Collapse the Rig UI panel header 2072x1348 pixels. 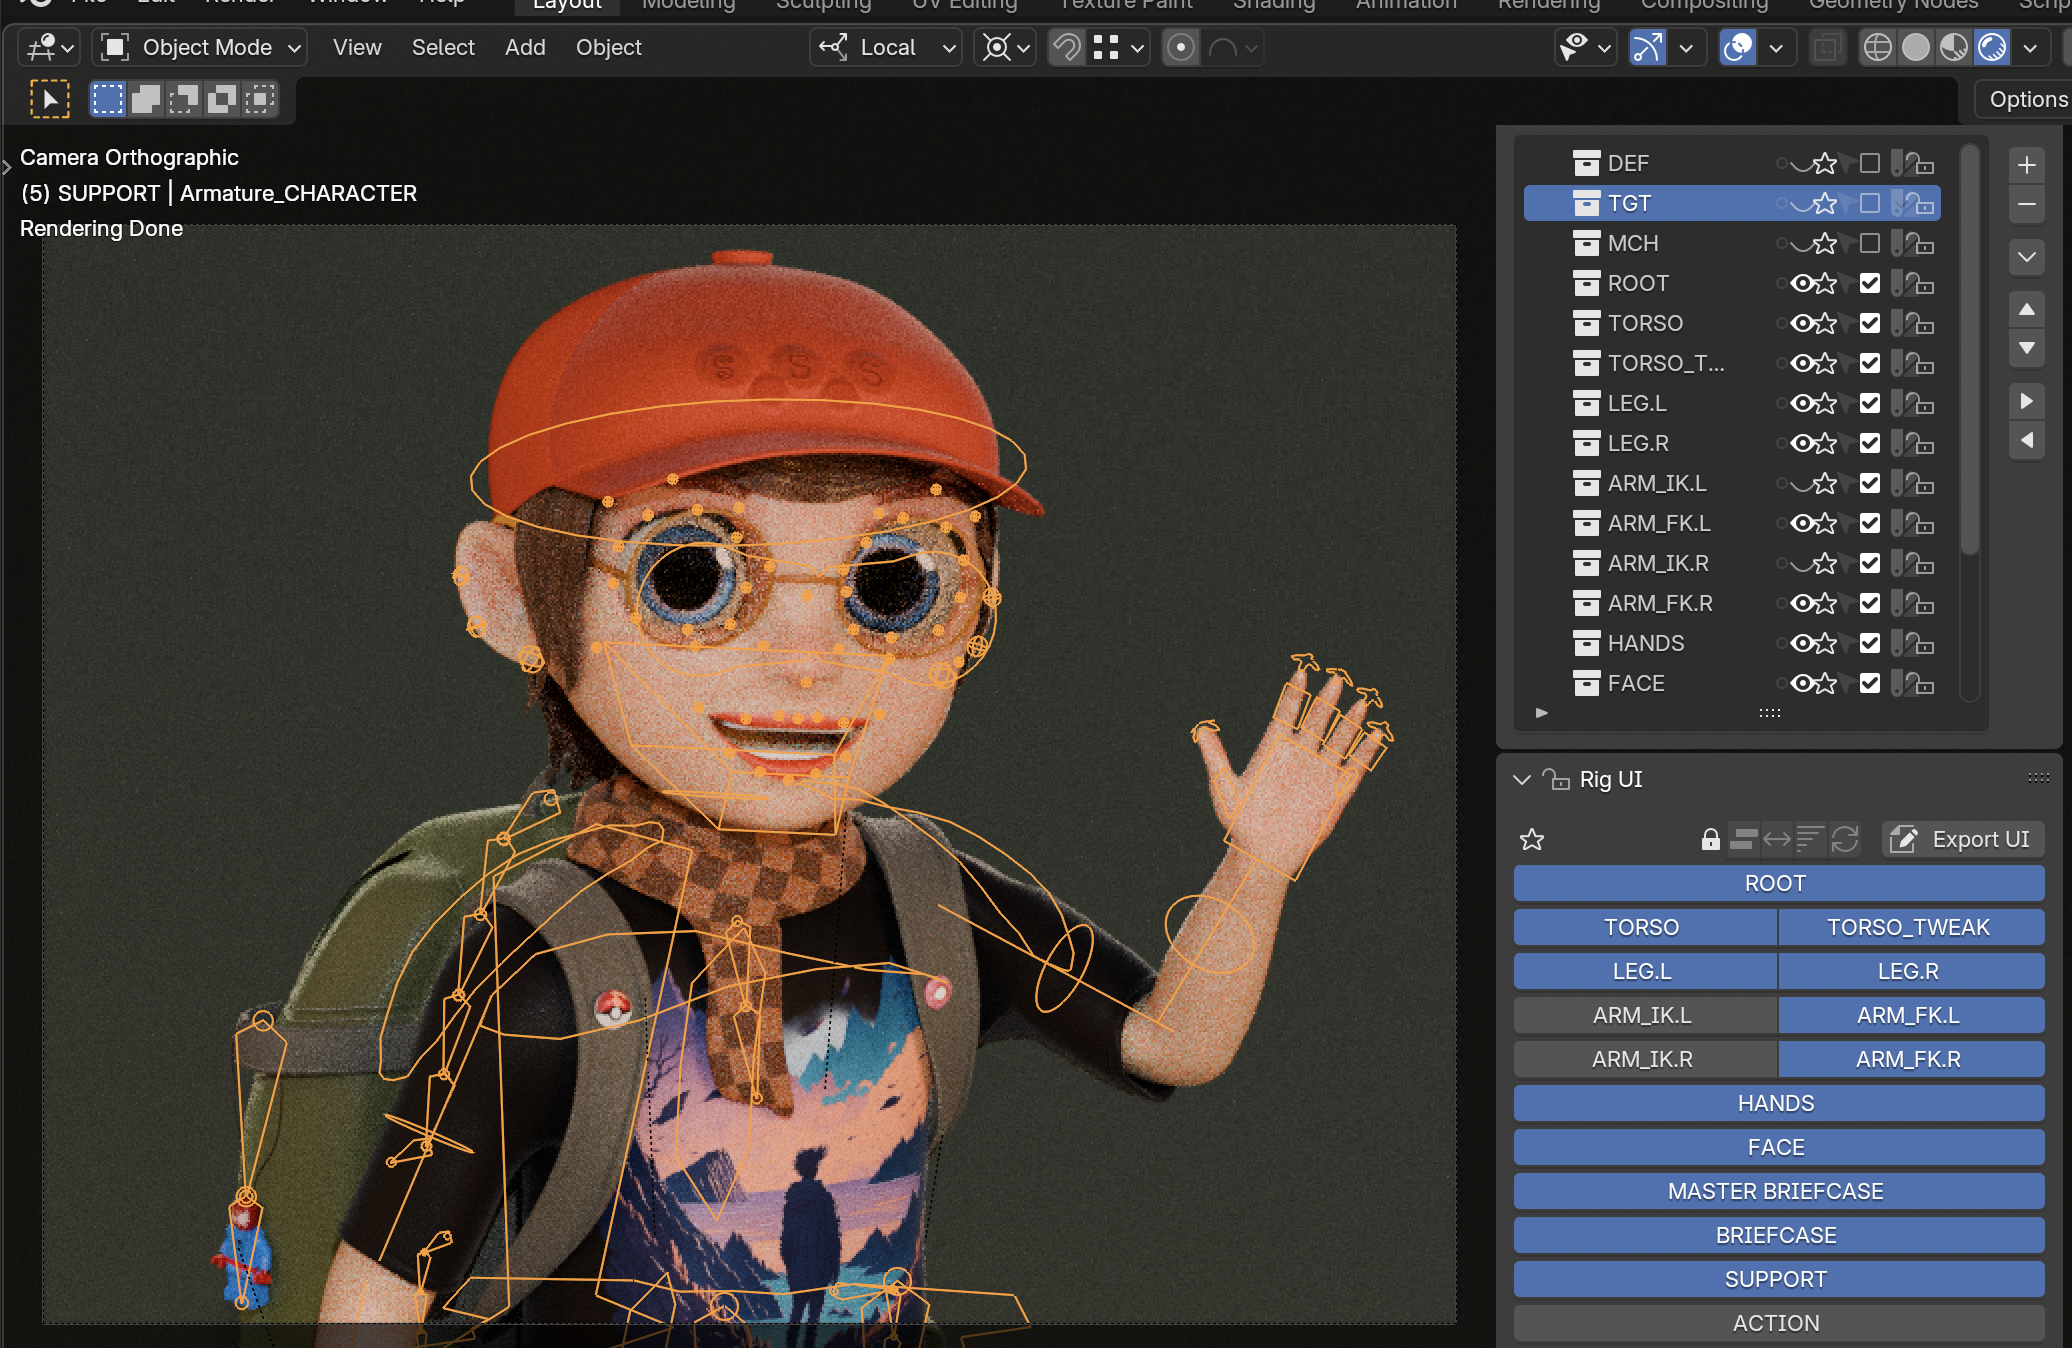pos(1521,779)
